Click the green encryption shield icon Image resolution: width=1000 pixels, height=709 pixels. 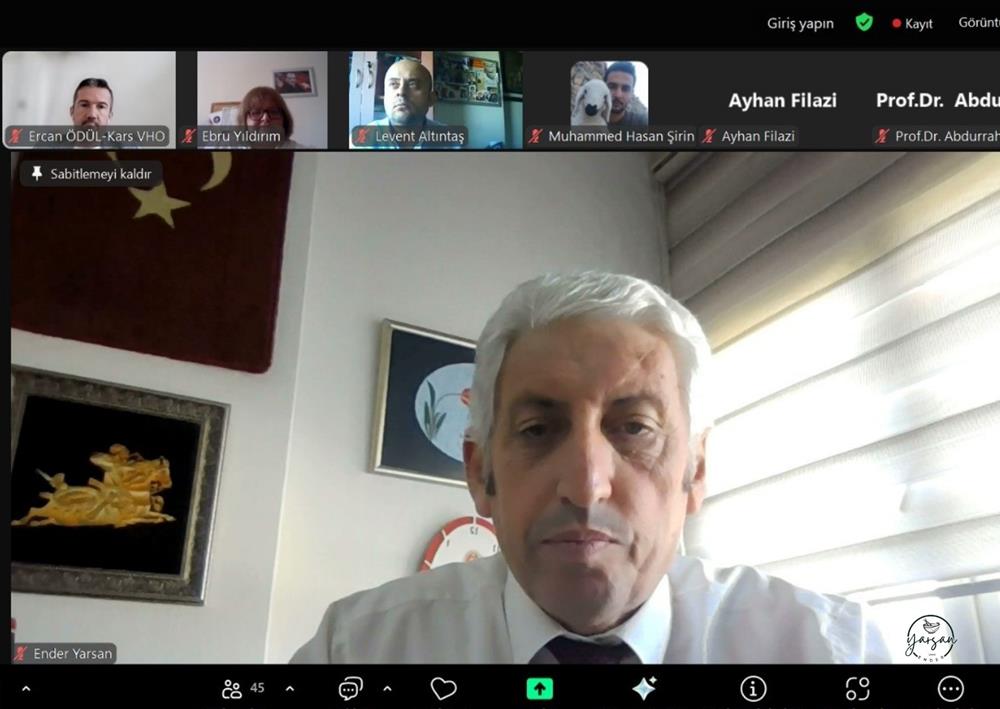[864, 22]
